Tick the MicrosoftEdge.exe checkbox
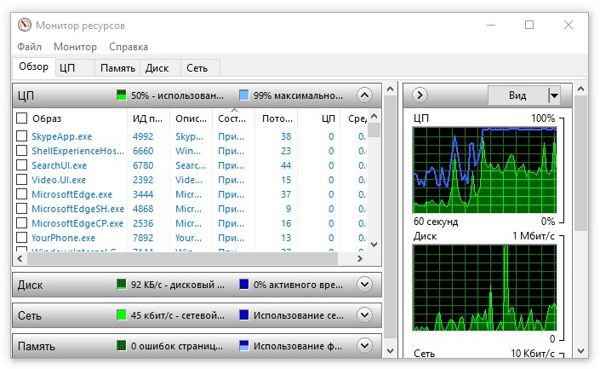This screenshot has height=369, width=600. coord(22,194)
